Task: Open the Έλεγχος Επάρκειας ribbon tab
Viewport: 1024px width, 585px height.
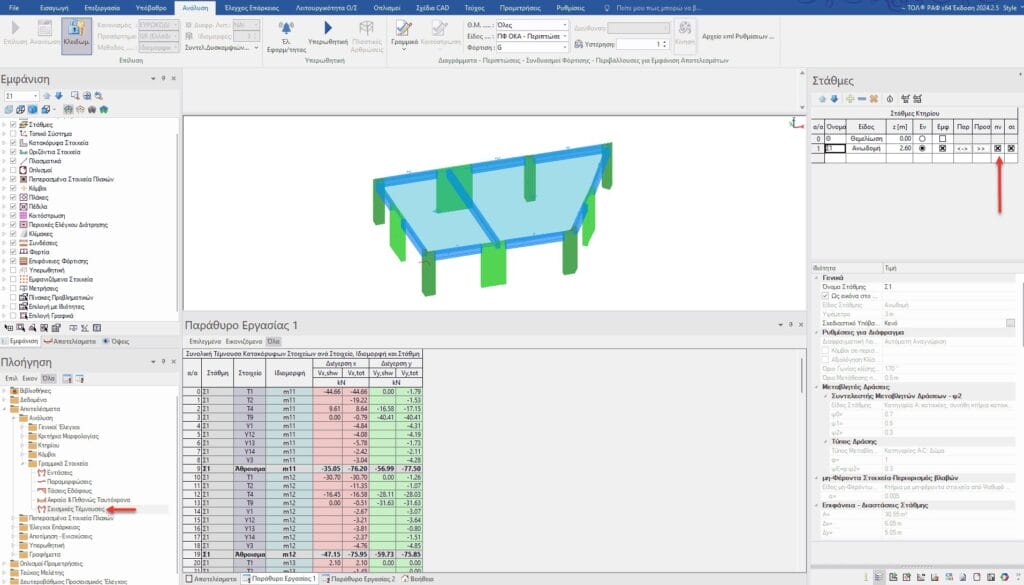Action: (x=251, y=7)
